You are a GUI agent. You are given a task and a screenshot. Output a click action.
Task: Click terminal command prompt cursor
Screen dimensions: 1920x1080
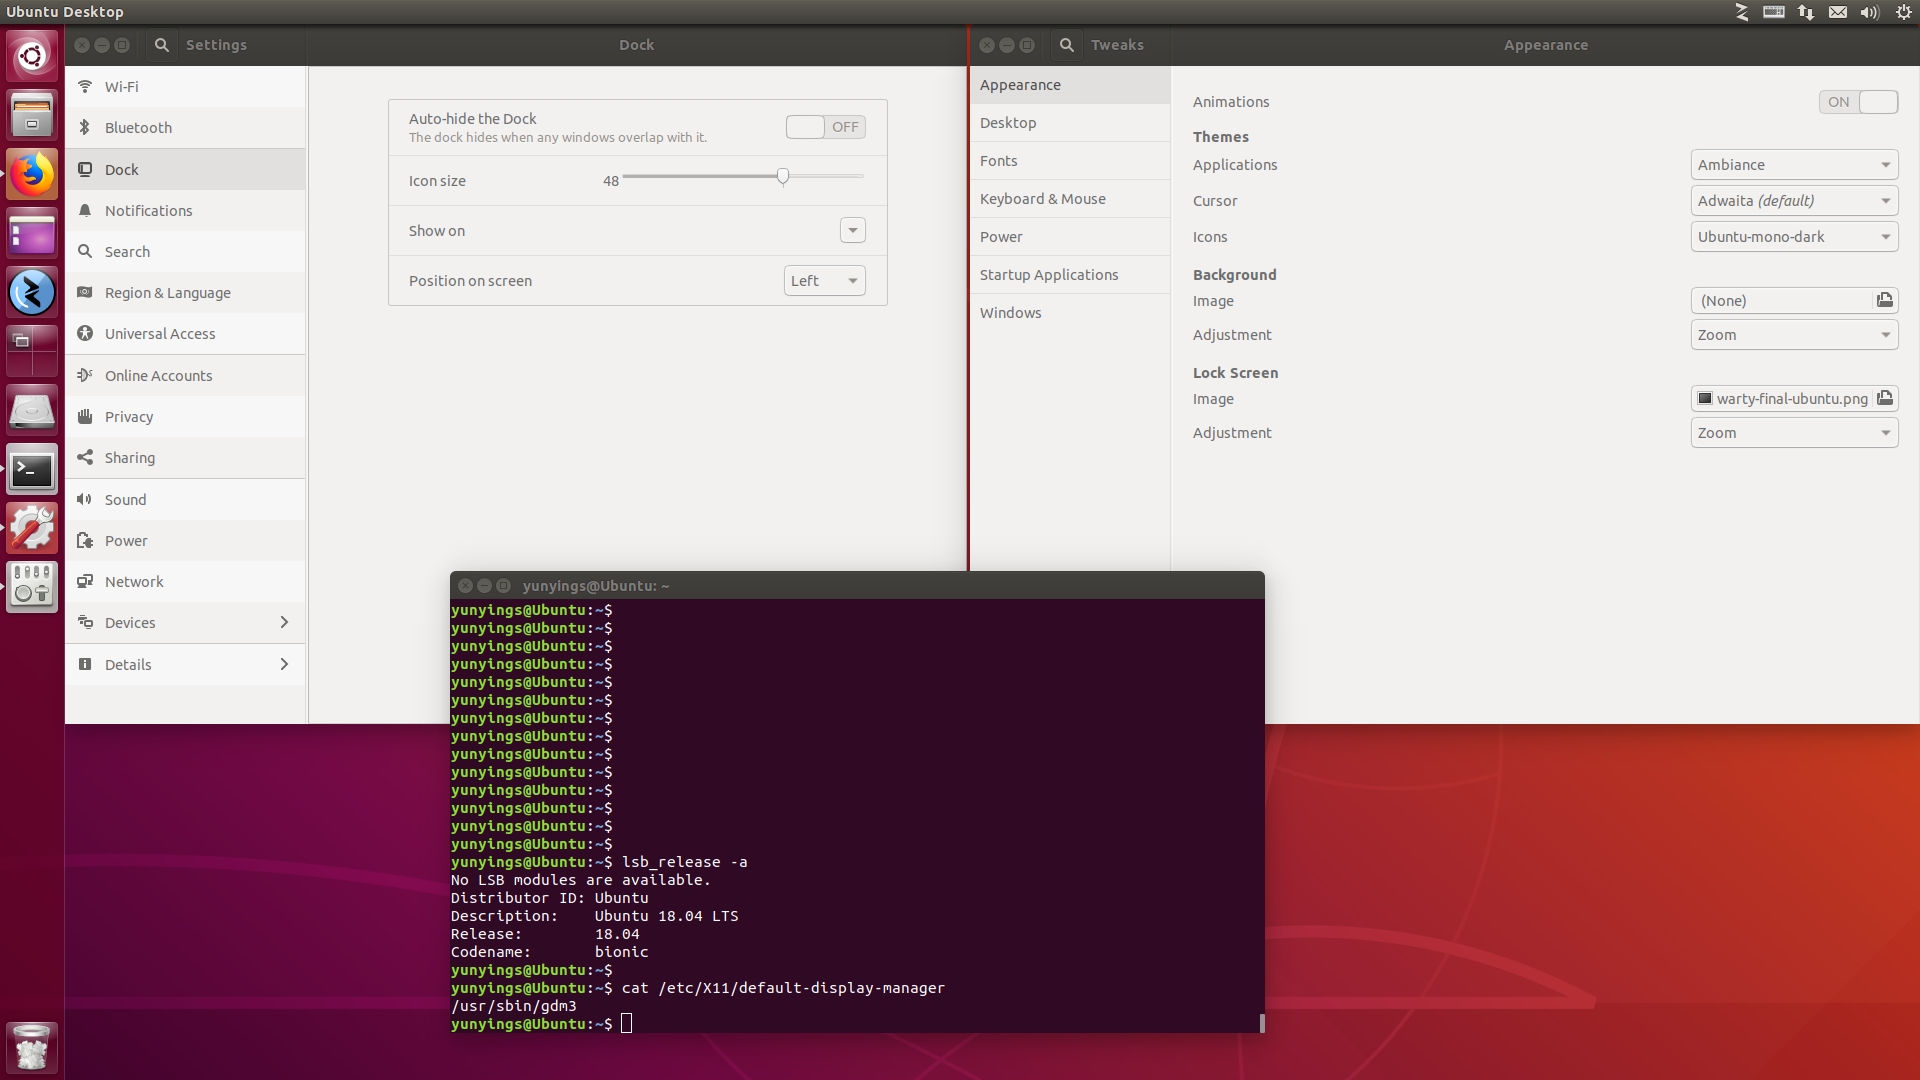[626, 1023]
